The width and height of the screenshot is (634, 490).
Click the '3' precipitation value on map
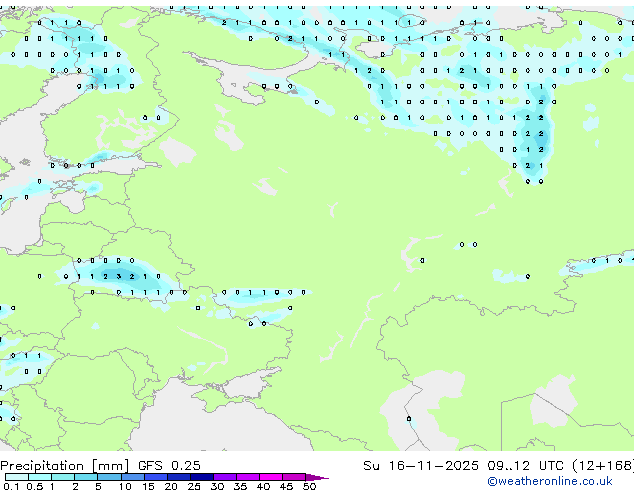tap(118, 277)
